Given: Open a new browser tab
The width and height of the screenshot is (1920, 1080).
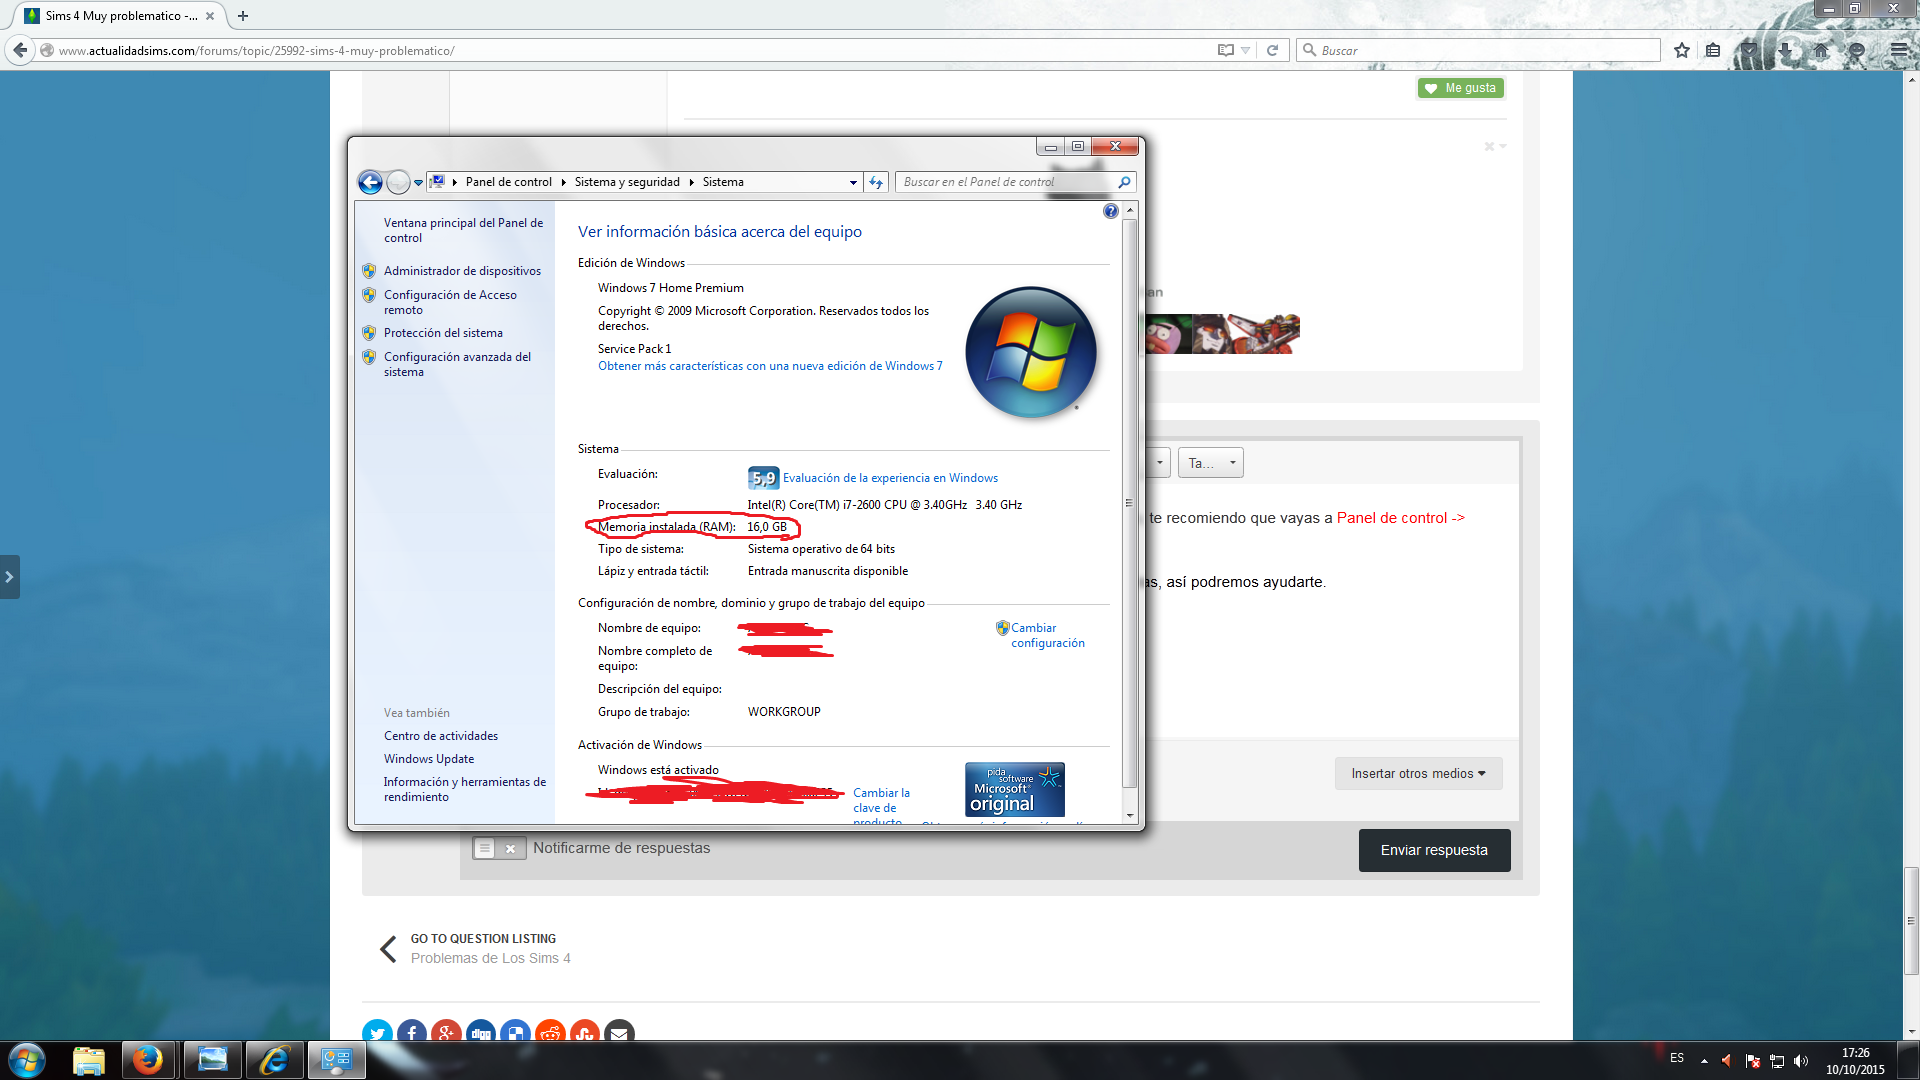Looking at the screenshot, I should click(242, 16).
